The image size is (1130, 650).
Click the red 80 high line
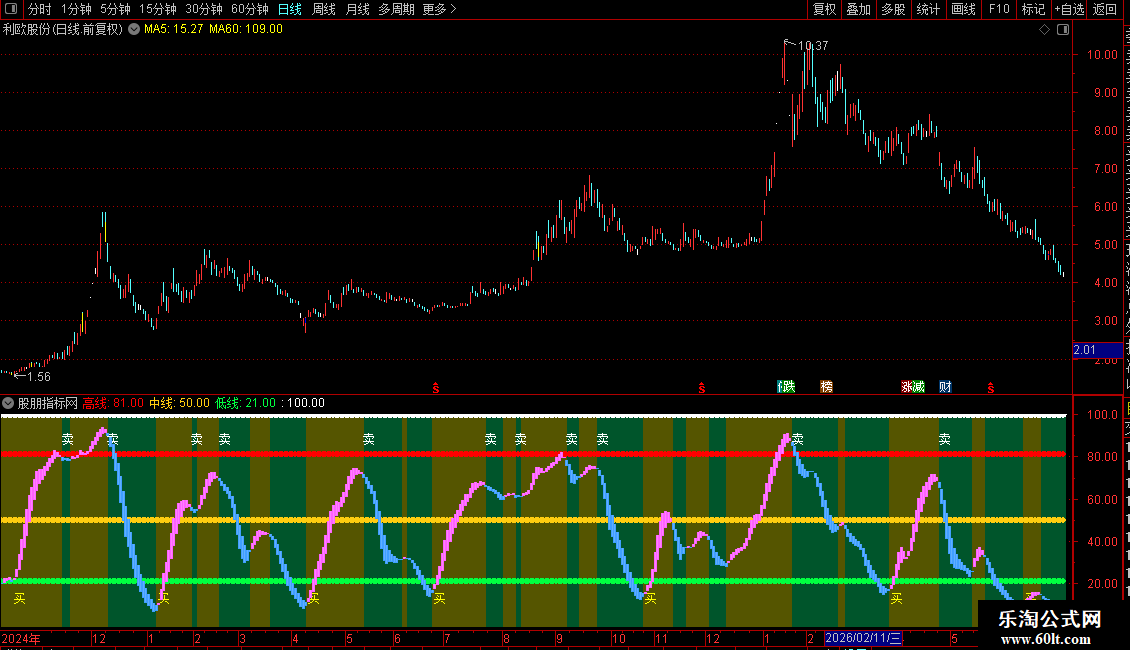533,454
